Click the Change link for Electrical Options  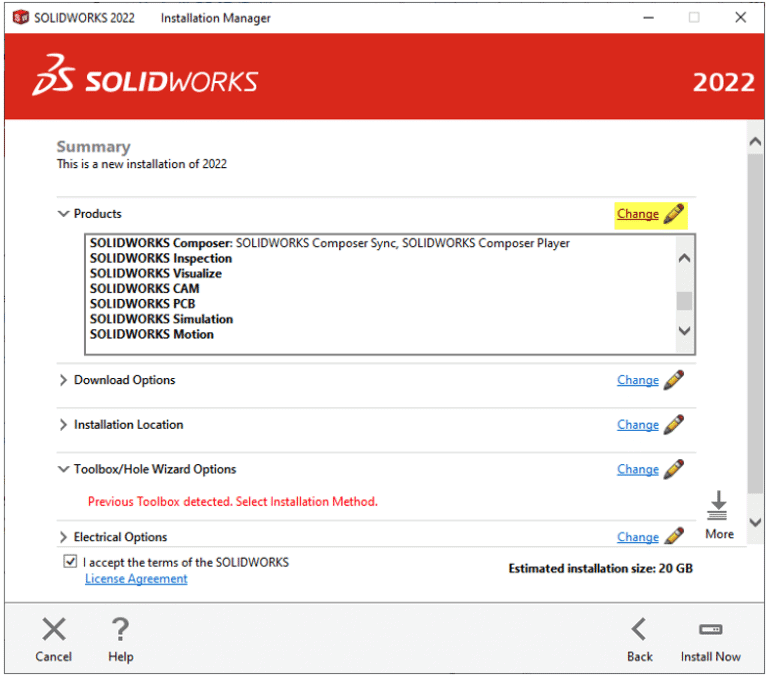(638, 537)
